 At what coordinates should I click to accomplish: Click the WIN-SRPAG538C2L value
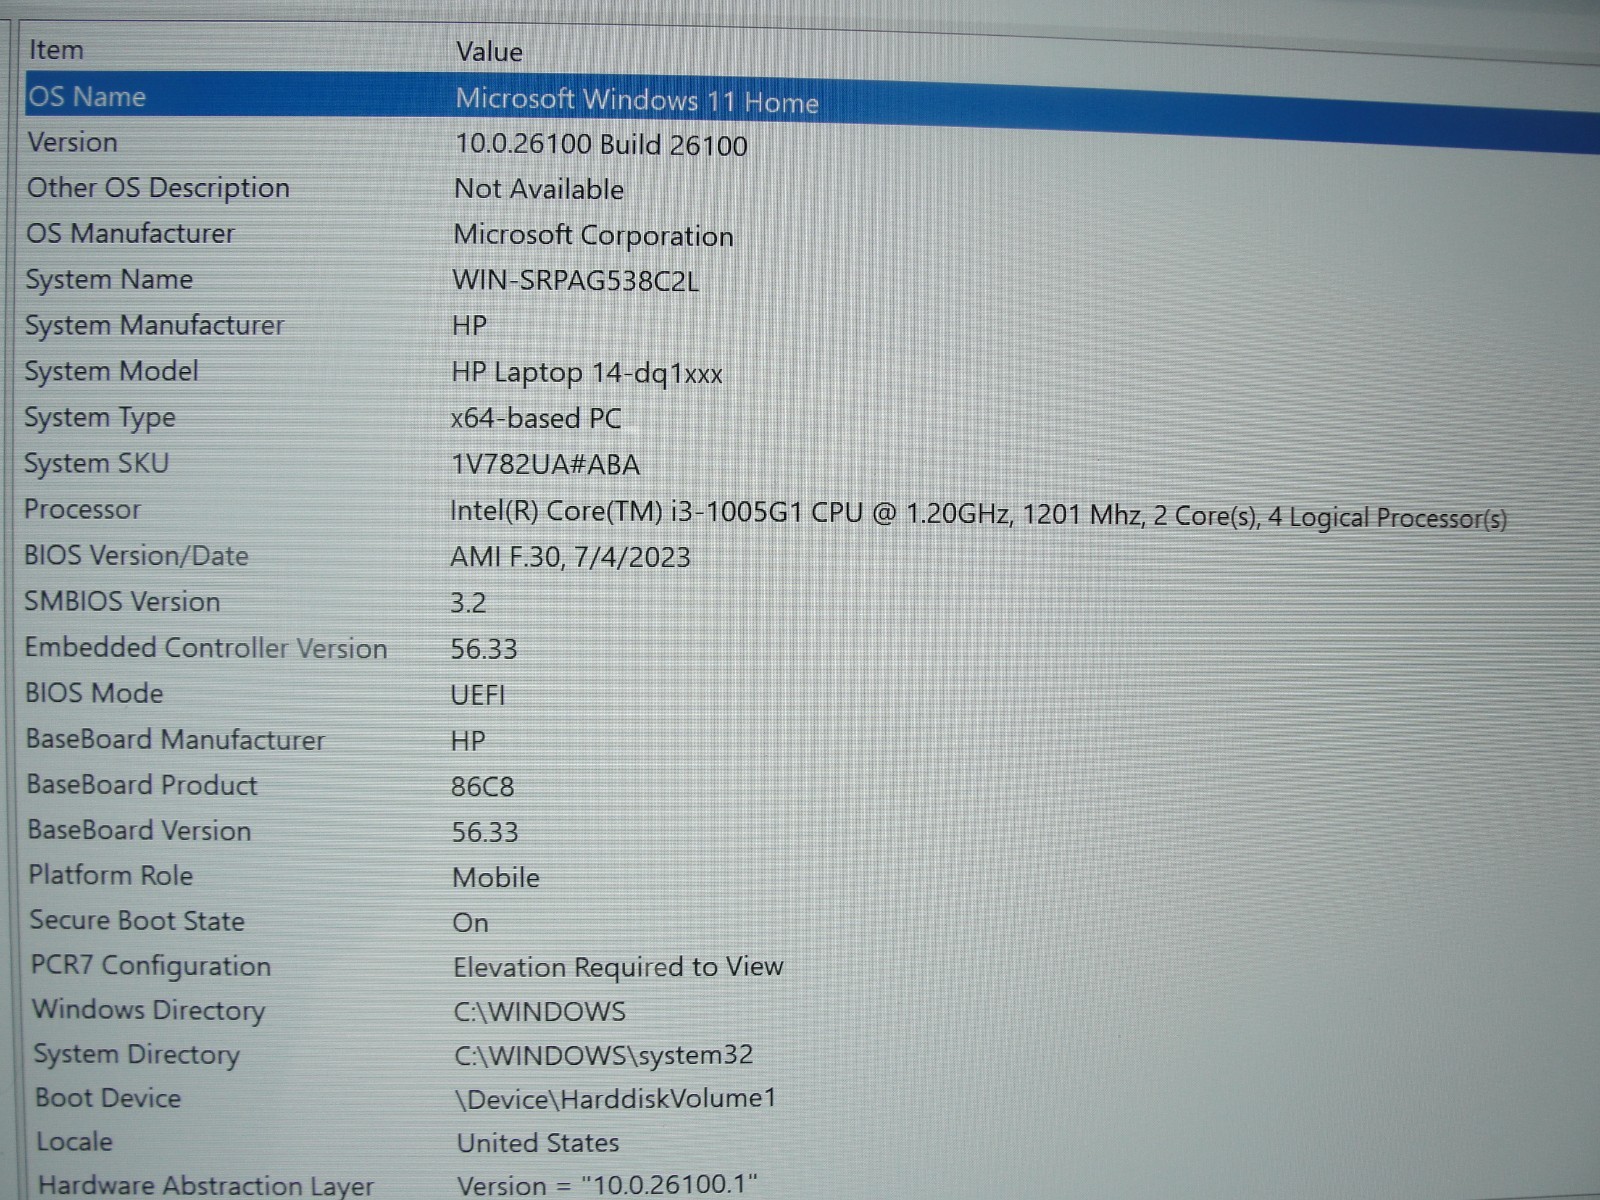pyautogui.click(x=575, y=281)
